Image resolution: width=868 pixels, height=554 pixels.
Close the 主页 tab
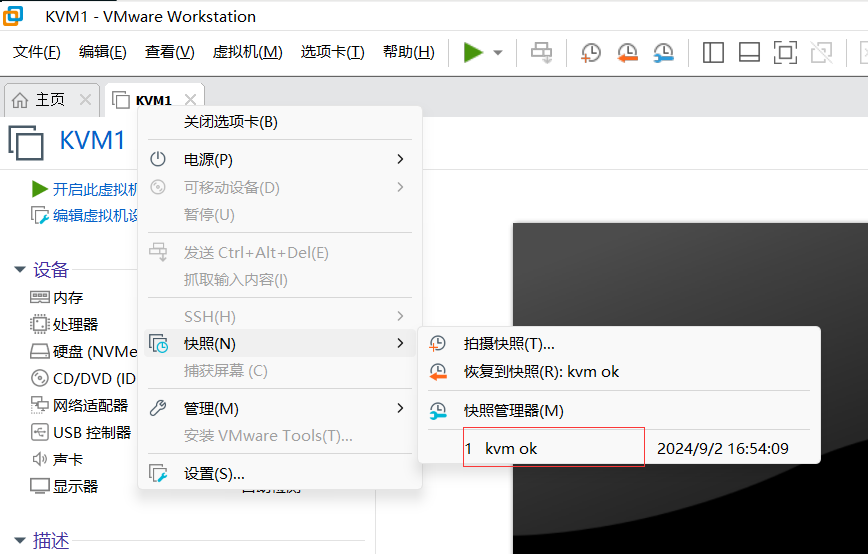click(x=85, y=100)
